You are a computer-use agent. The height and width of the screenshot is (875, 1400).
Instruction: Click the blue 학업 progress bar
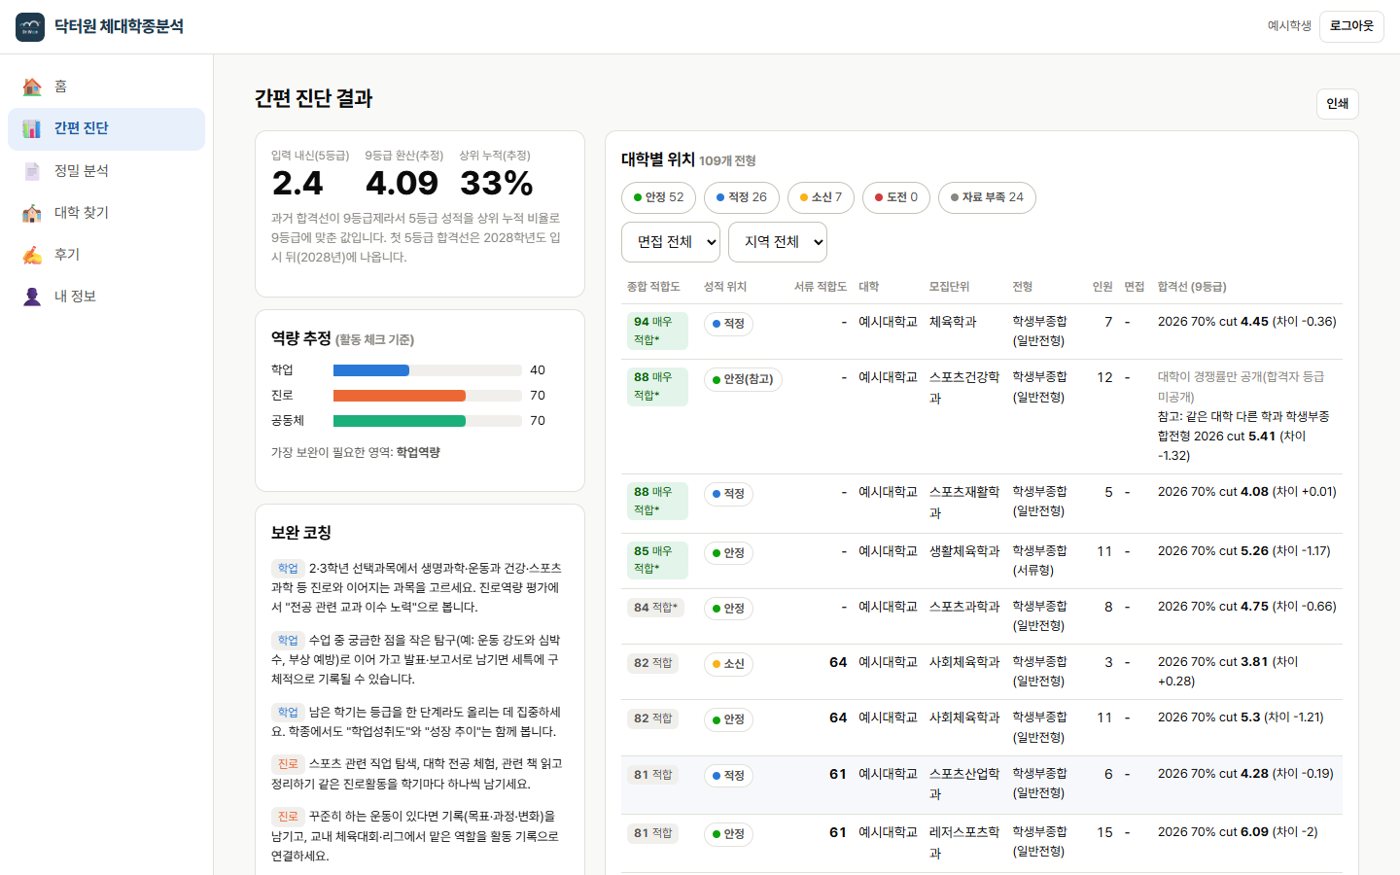point(371,370)
